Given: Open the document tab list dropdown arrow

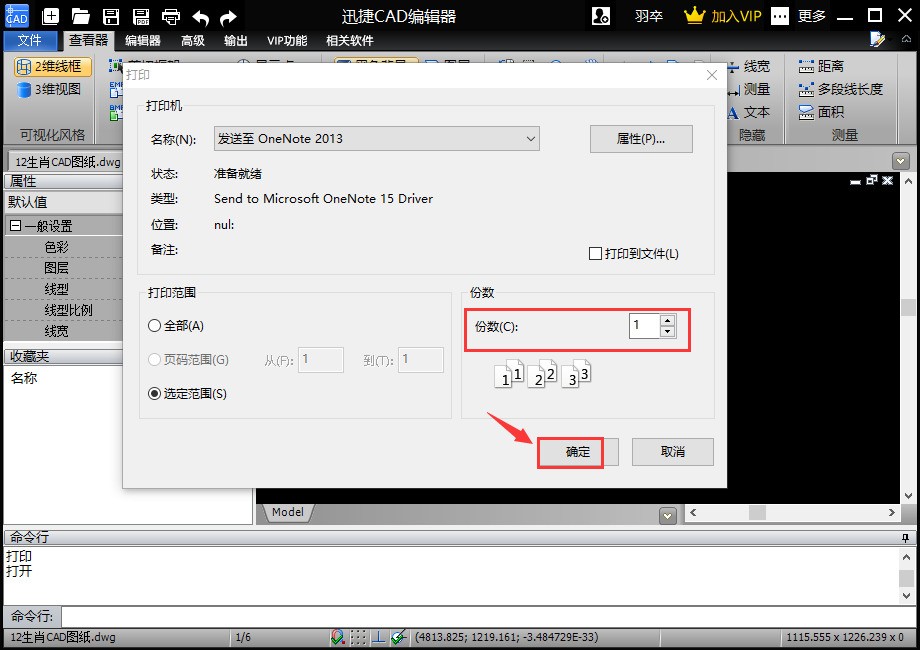Looking at the screenshot, I should tap(901, 161).
